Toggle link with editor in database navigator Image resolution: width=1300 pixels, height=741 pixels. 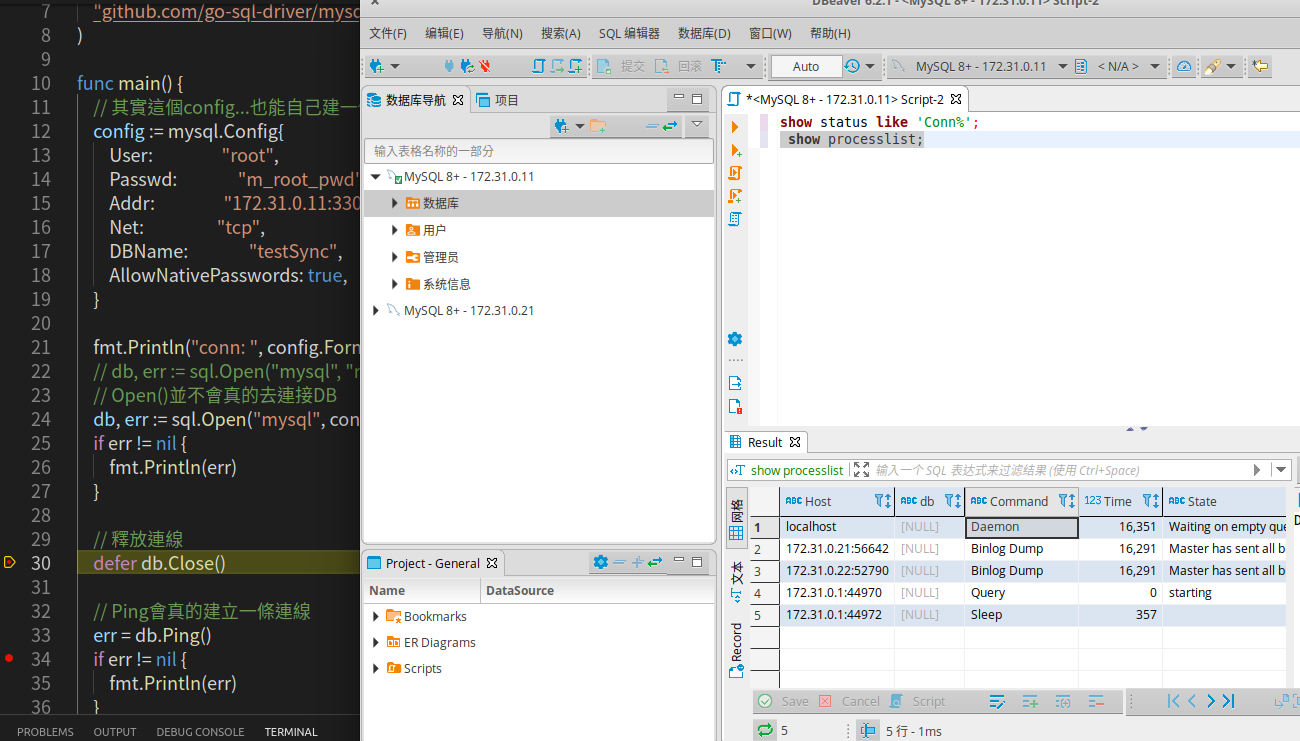pos(669,126)
